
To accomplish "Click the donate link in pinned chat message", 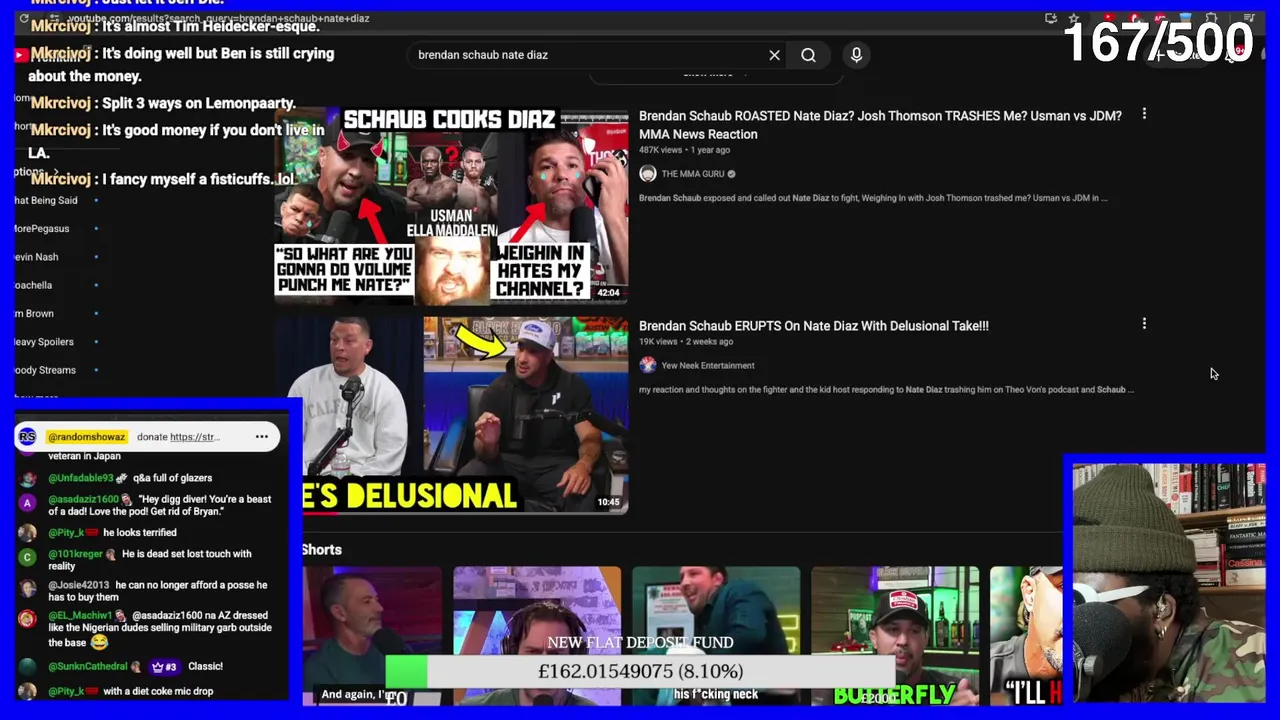I will coord(194,437).
